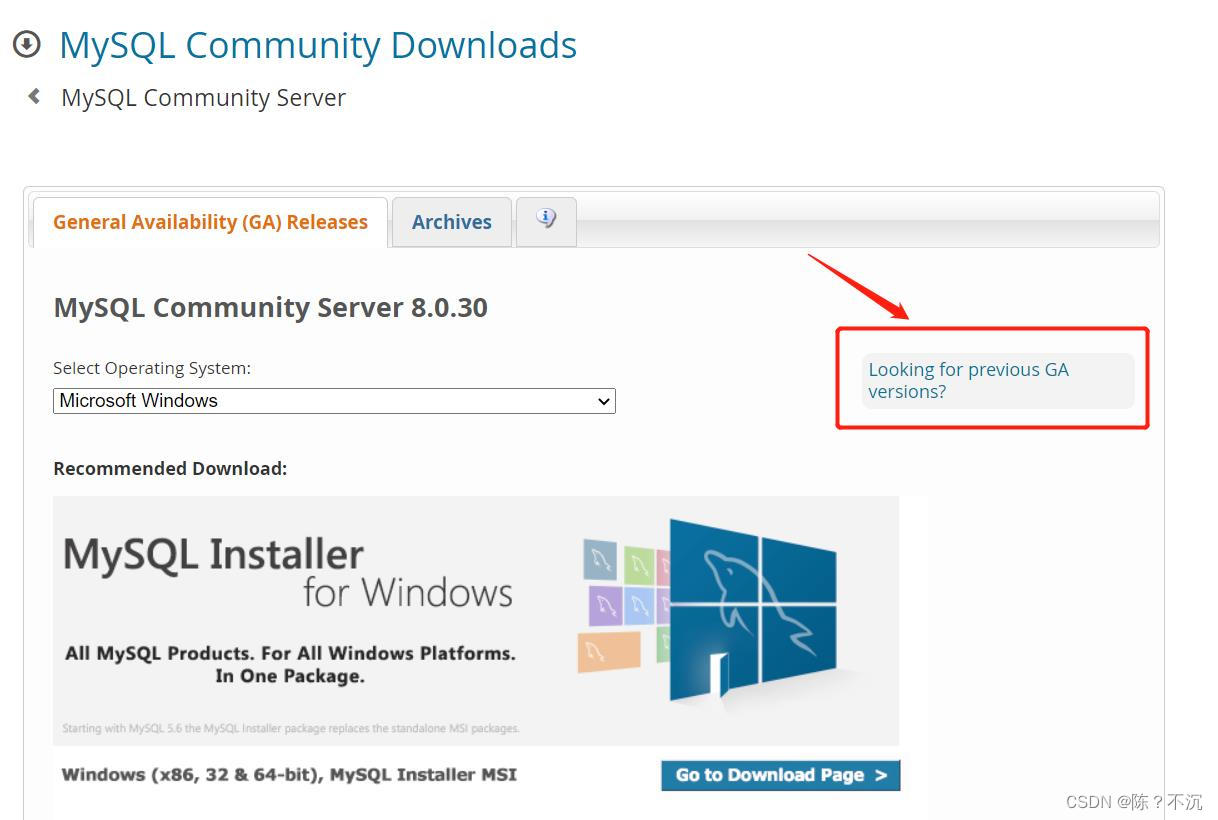Click the download circle icon beside page title
1218x820 pixels.
[x=27, y=44]
